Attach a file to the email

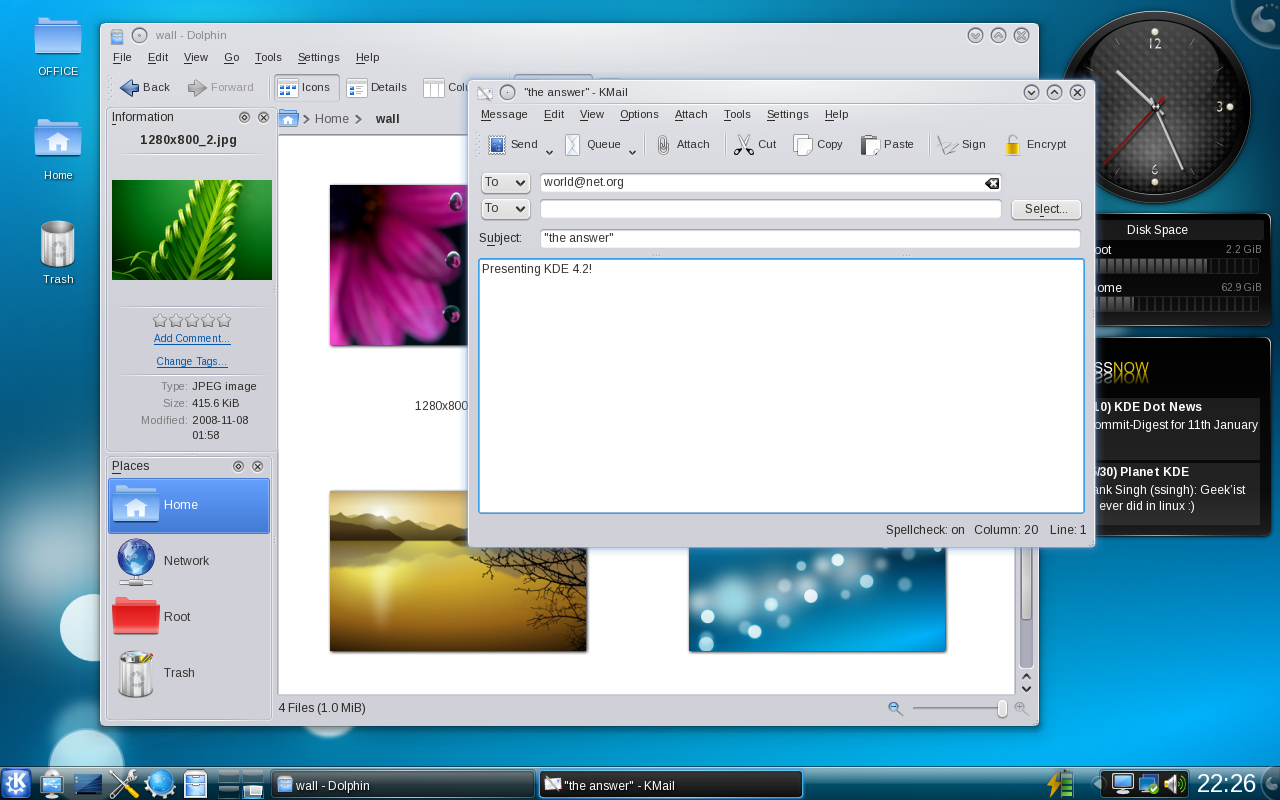coord(684,144)
